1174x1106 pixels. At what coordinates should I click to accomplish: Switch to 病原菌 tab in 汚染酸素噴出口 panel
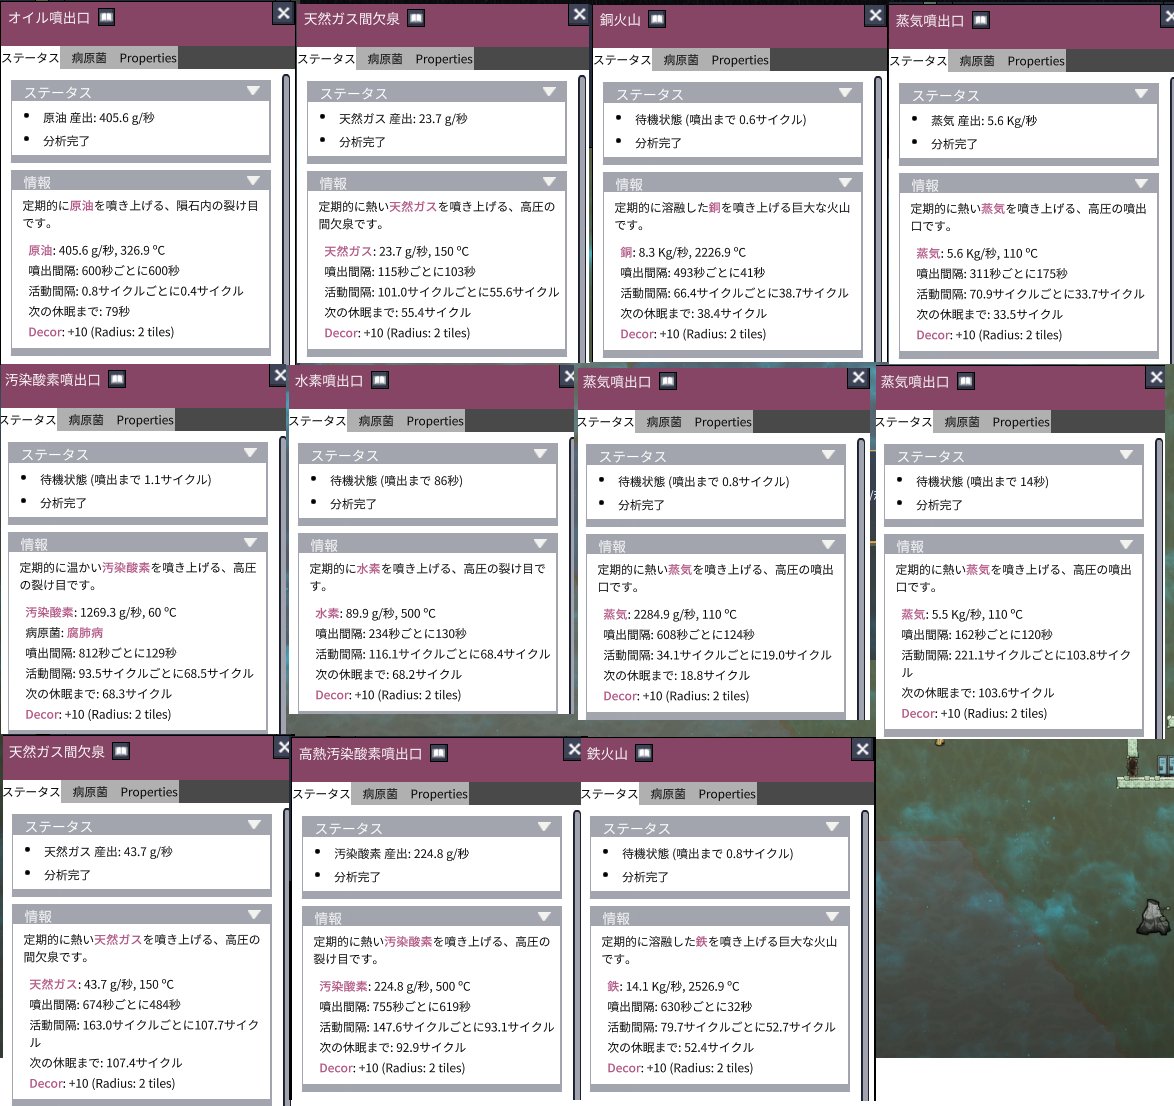pos(85,420)
